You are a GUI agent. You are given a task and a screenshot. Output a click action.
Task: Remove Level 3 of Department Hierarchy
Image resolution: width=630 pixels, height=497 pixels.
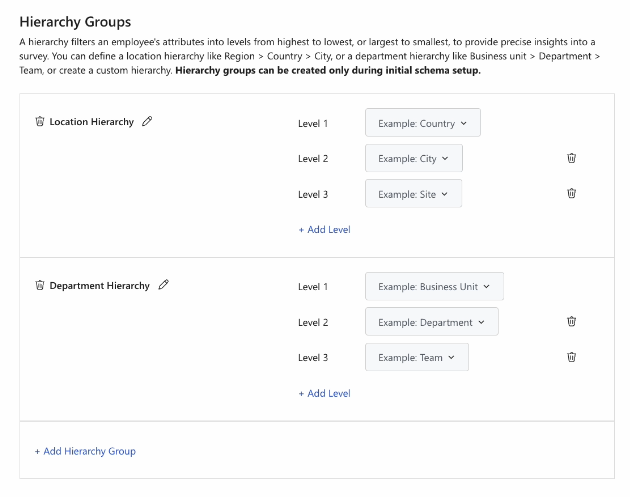(x=571, y=357)
